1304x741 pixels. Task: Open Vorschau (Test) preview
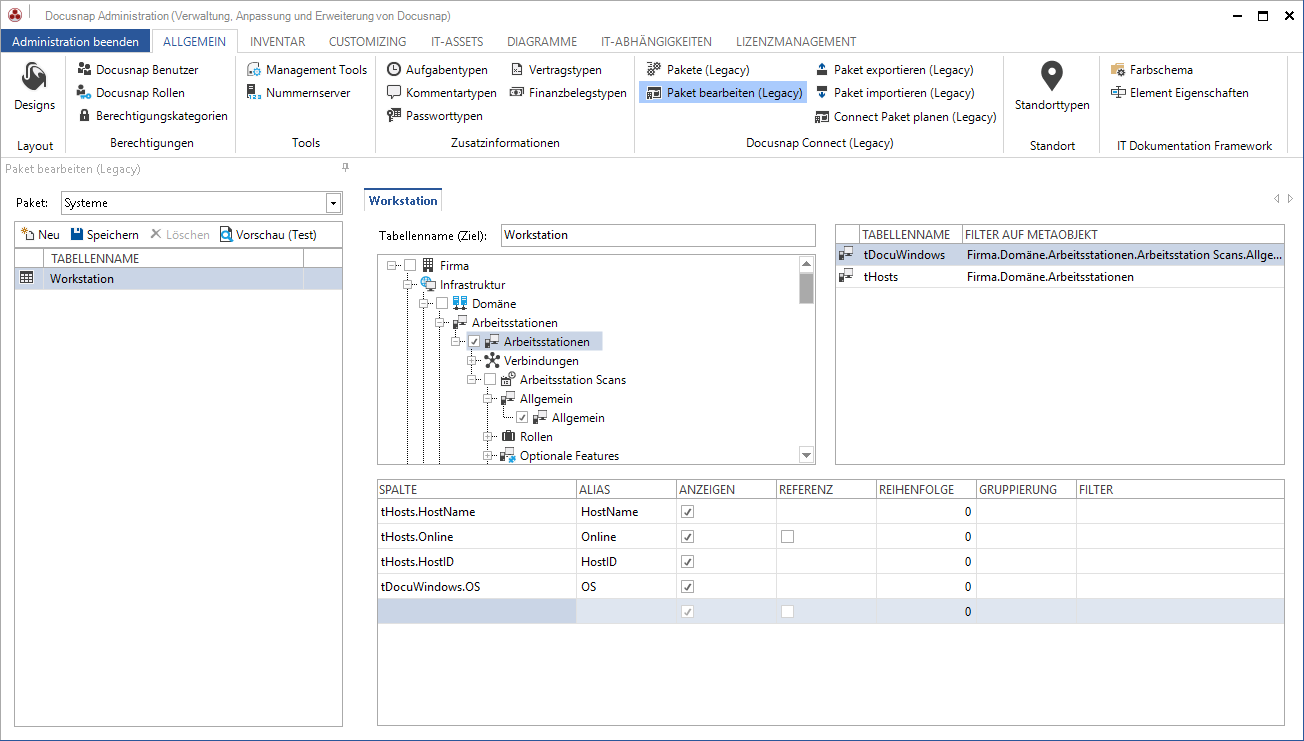coord(268,235)
